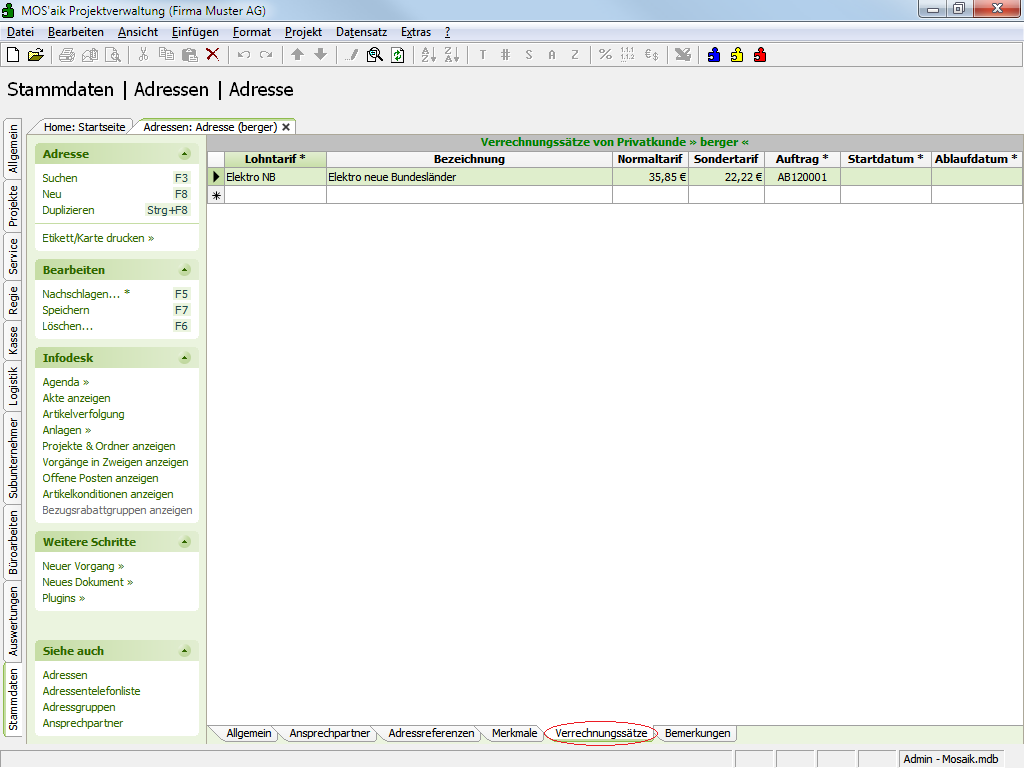Open the Extras menu

416,32
